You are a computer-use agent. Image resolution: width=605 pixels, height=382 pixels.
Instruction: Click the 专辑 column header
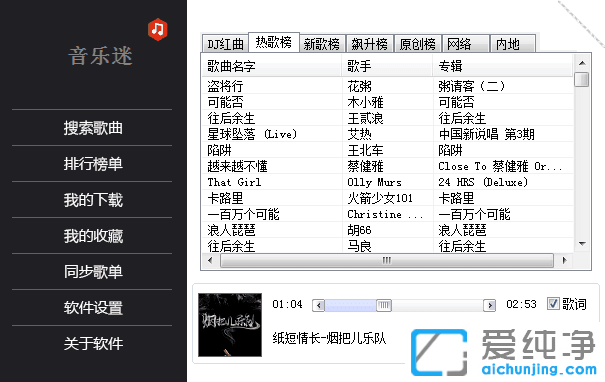[502, 66]
